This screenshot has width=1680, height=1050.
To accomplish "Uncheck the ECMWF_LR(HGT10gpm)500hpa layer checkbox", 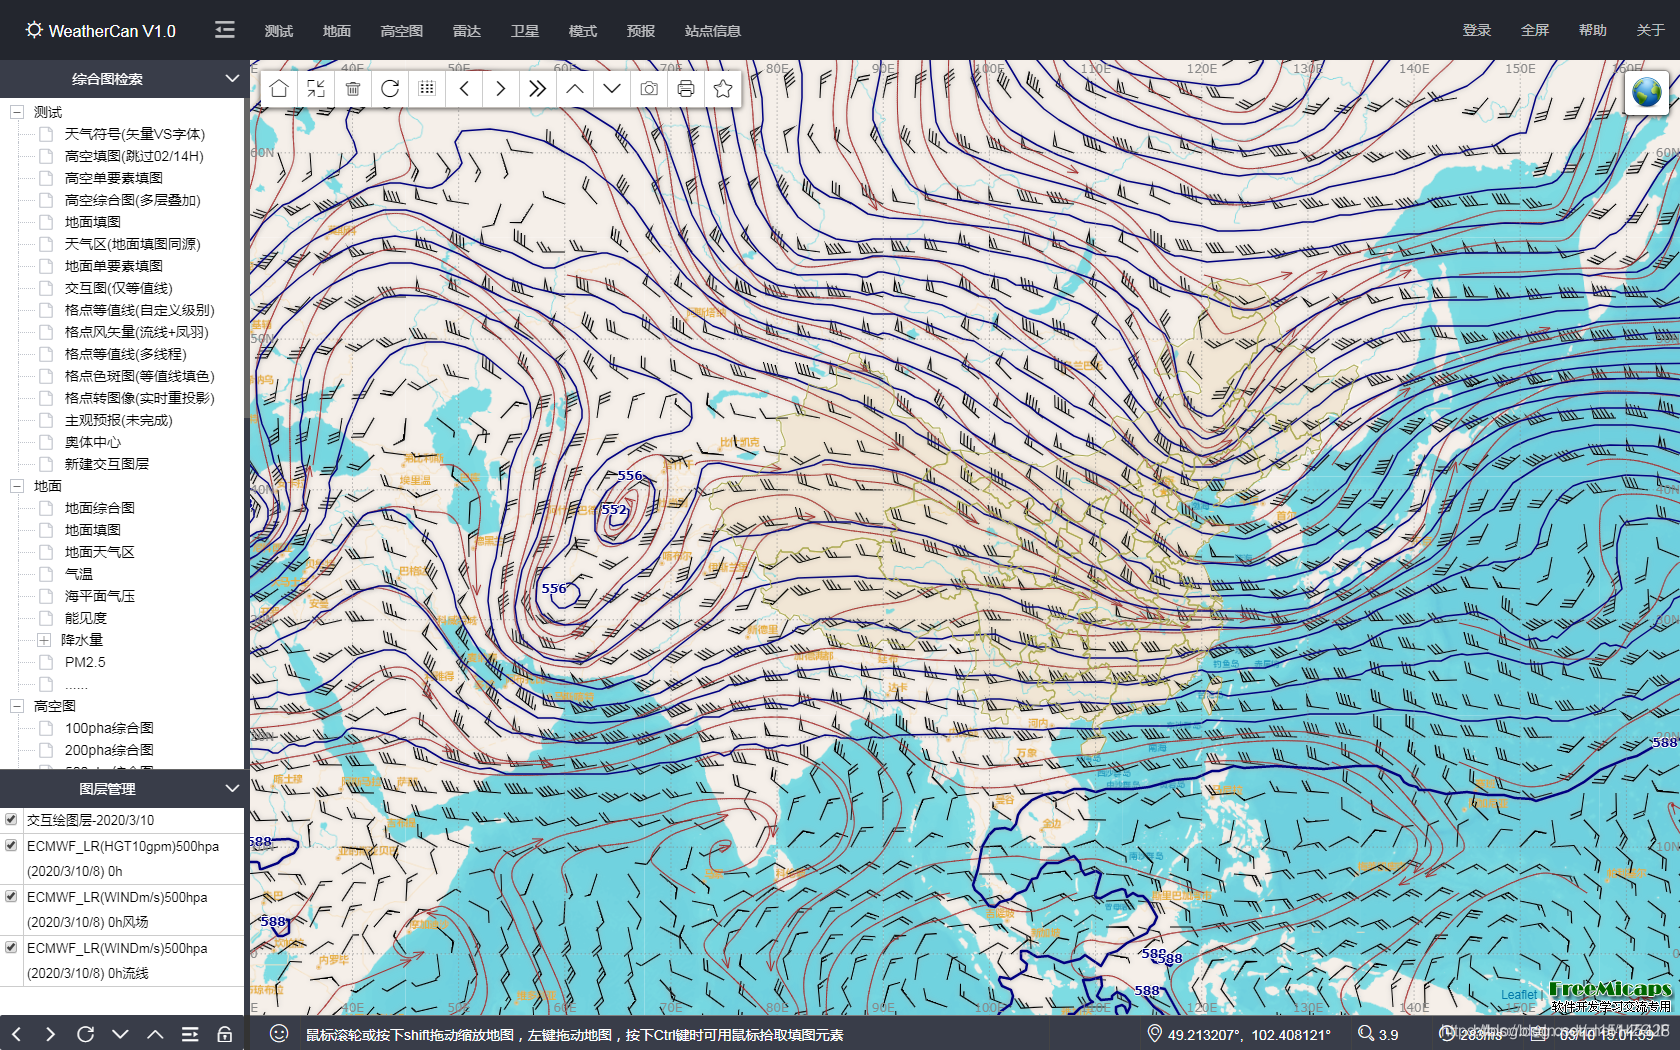I will coord(11,845).
